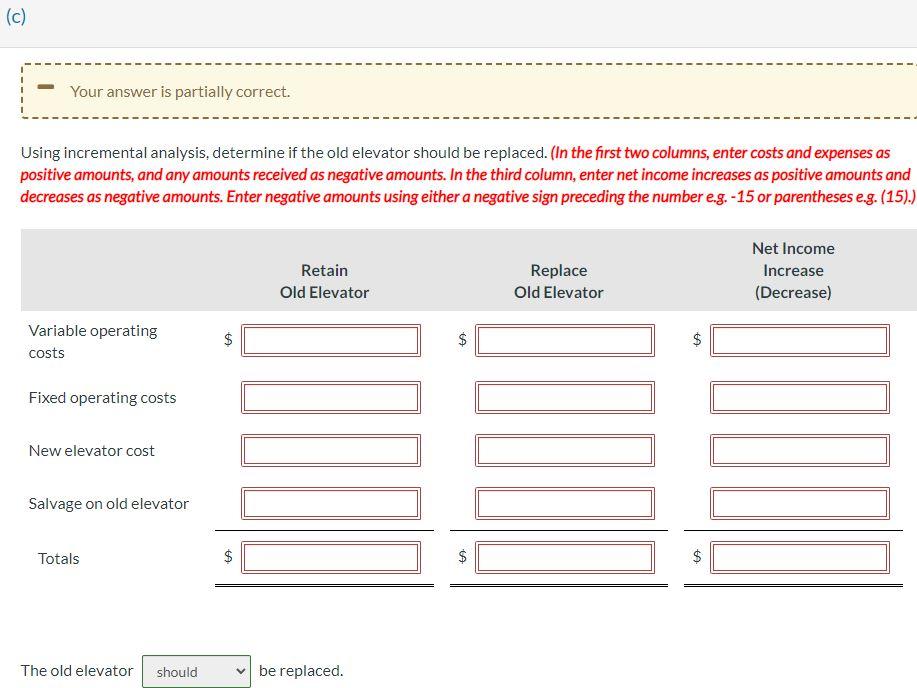Click the Variable operating costs Retain Old Elevator field
917x688 pixels.
click(333, 339)
